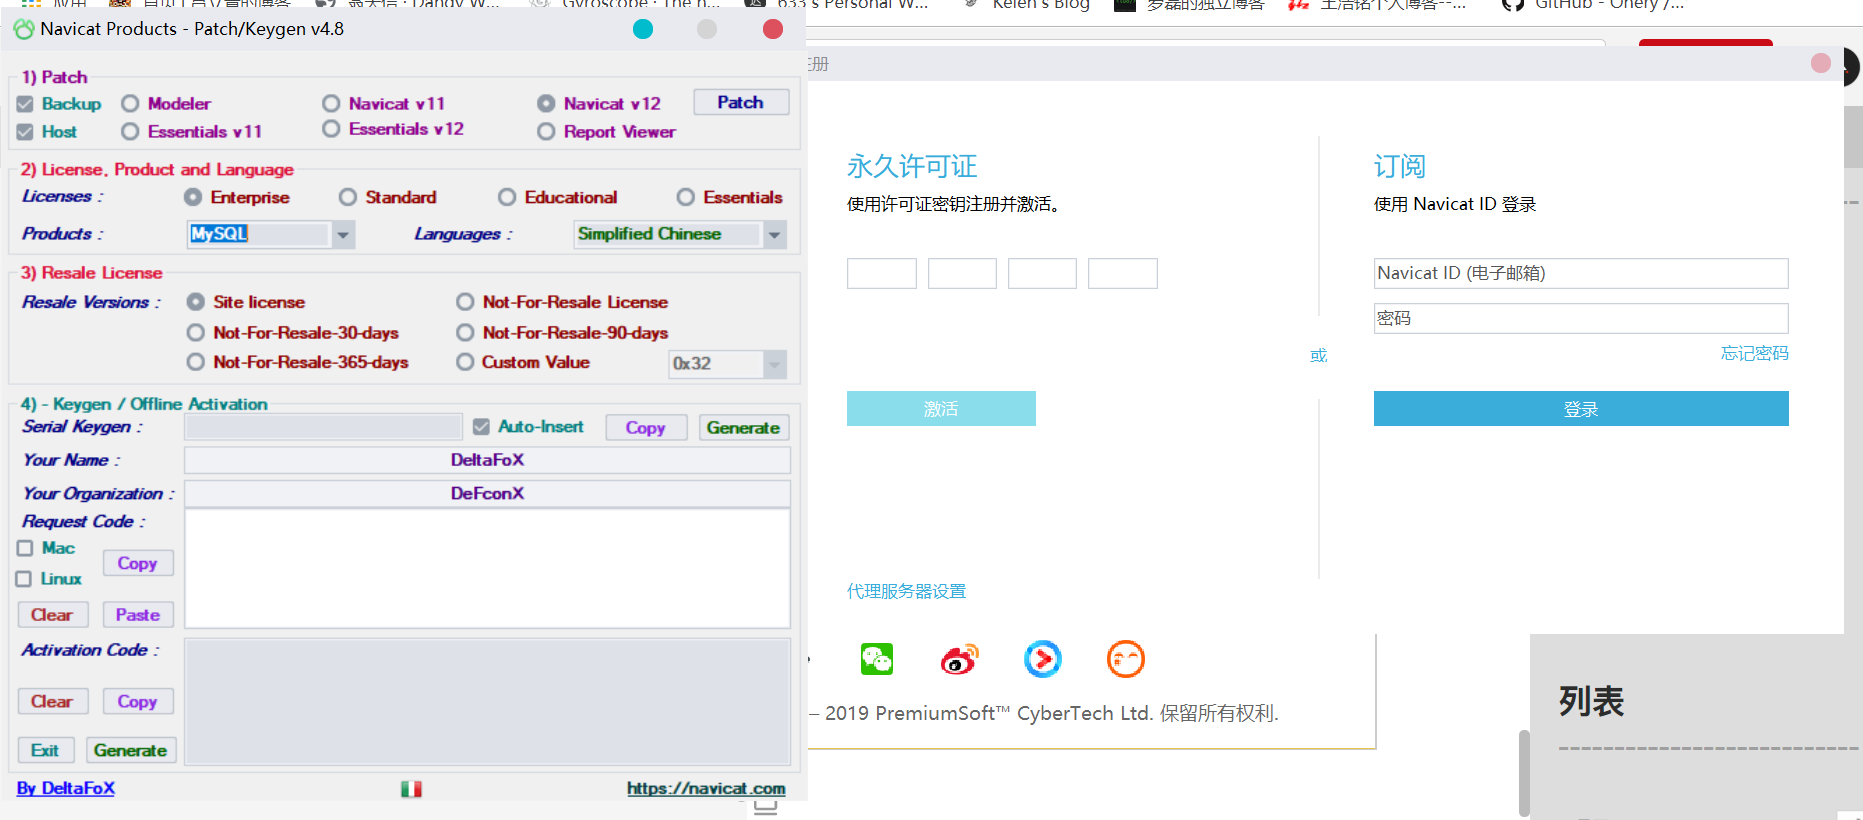
Task: Toggle the Backup checkbox
Action: [25, 104]
